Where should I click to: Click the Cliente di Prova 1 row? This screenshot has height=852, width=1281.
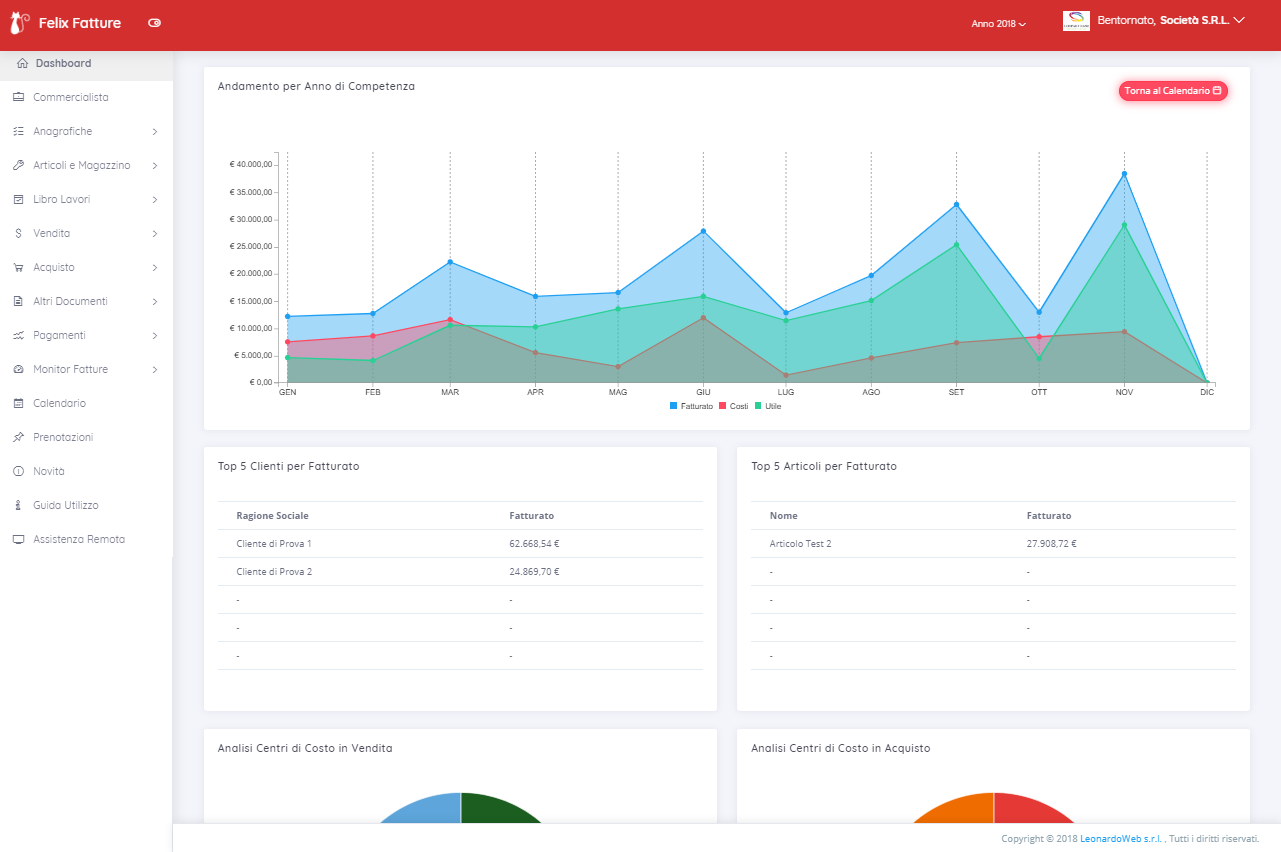(460, 544)
